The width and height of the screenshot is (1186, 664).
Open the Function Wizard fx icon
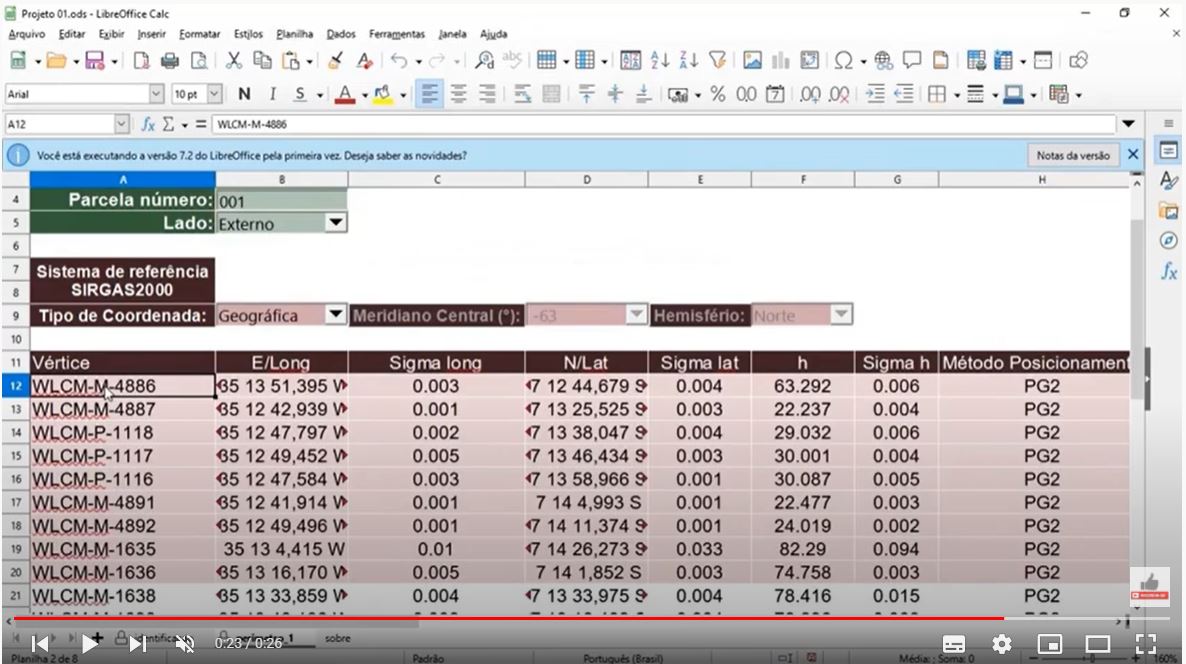pyautogui.click(x=148, y=124)
